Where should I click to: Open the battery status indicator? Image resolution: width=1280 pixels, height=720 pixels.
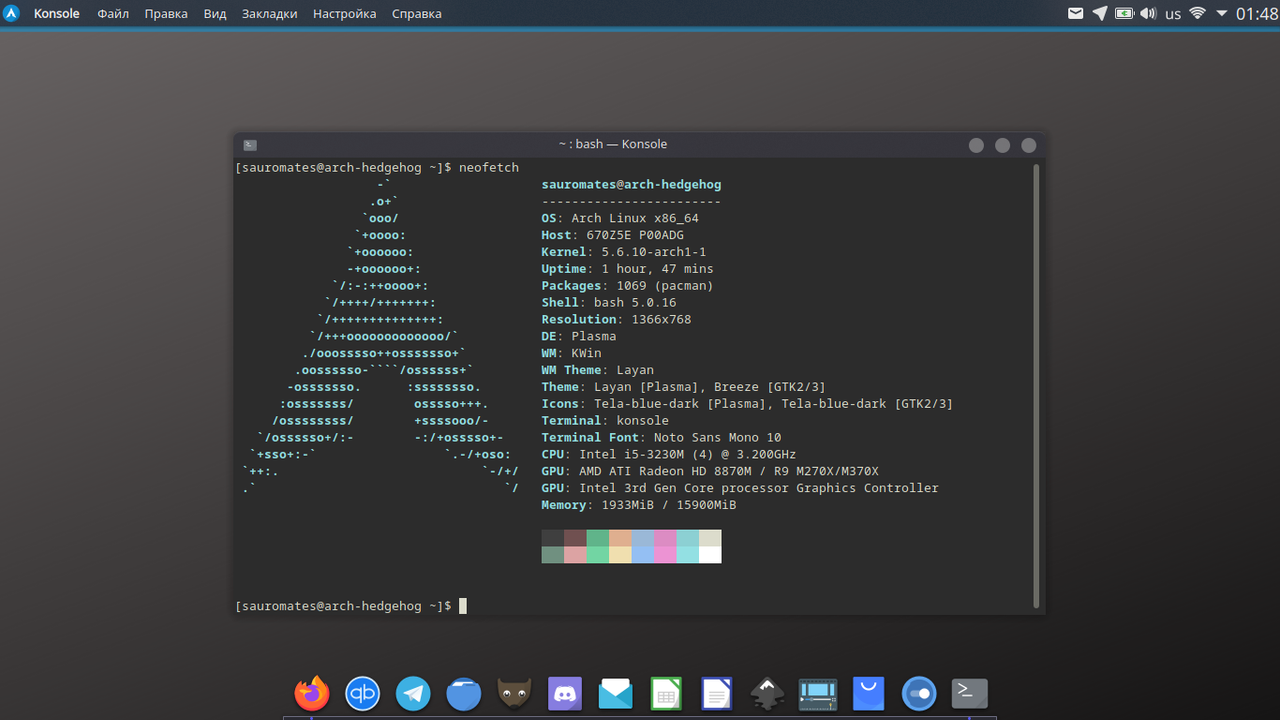pyautogui.click(x=1124, y=14)
